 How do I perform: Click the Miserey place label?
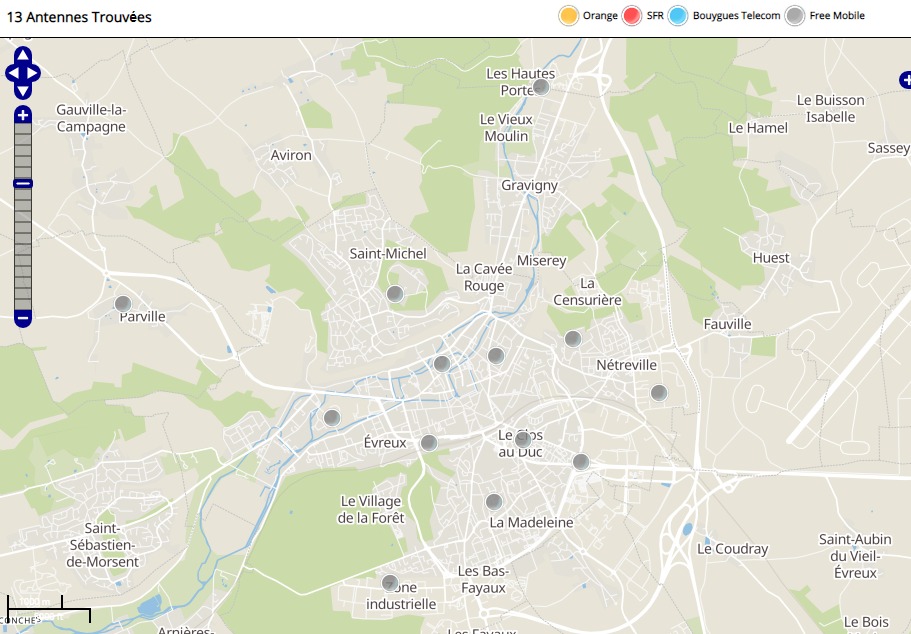pos(541,261)
